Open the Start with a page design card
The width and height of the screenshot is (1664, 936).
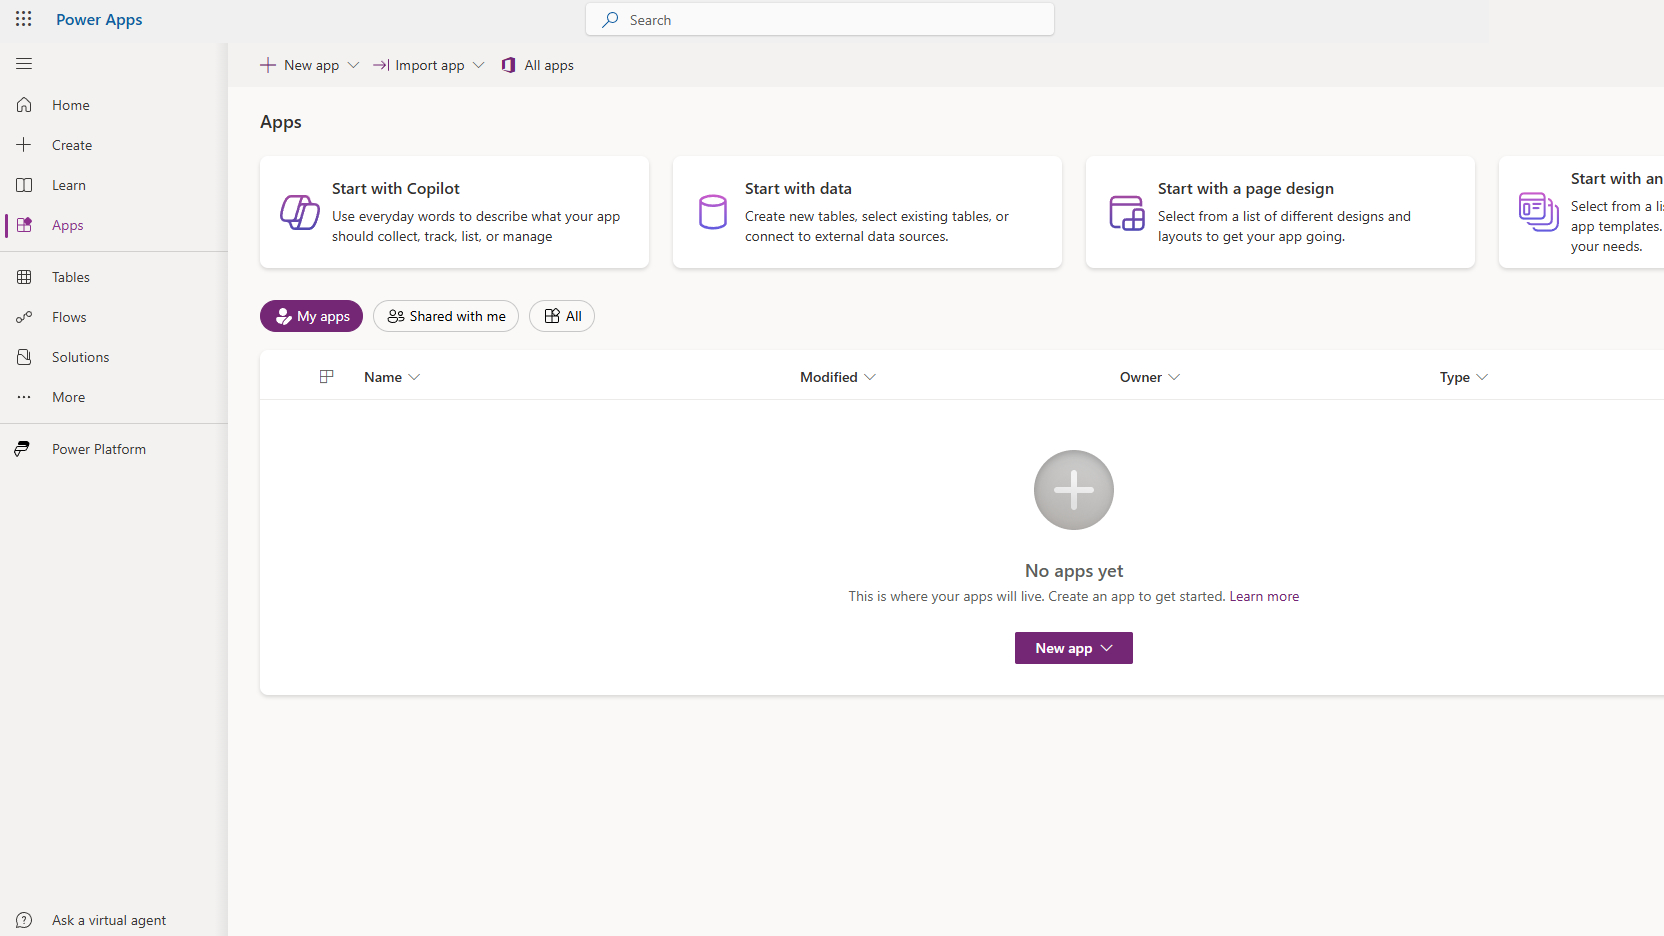pos(1280,212)
